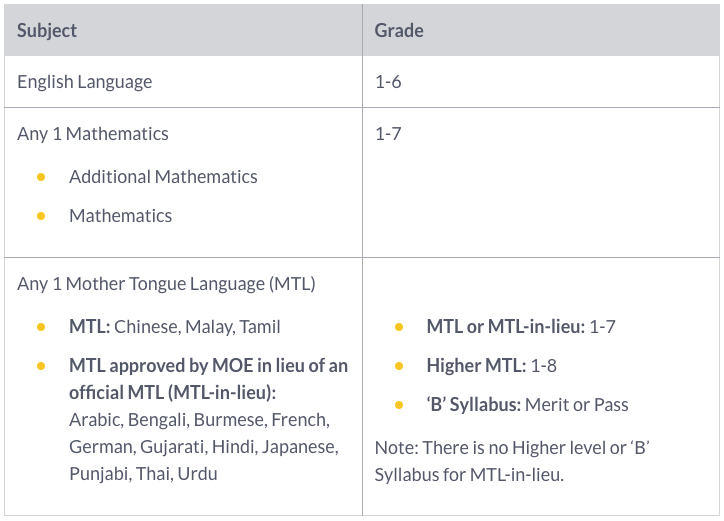
Task: Click the English Language grade 1-6
Action: (388, 82)
